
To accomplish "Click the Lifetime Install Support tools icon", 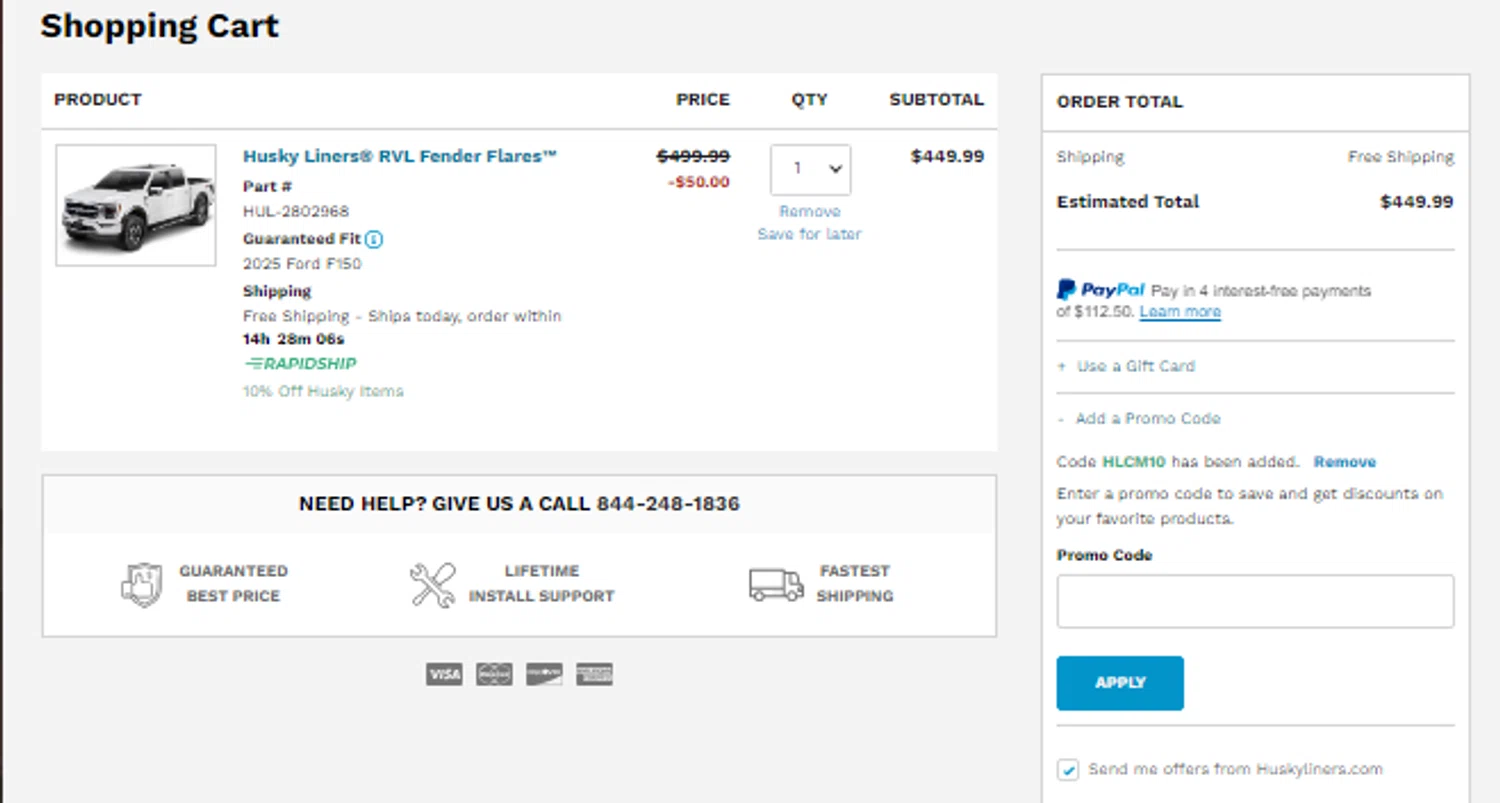I will [432, 584].
